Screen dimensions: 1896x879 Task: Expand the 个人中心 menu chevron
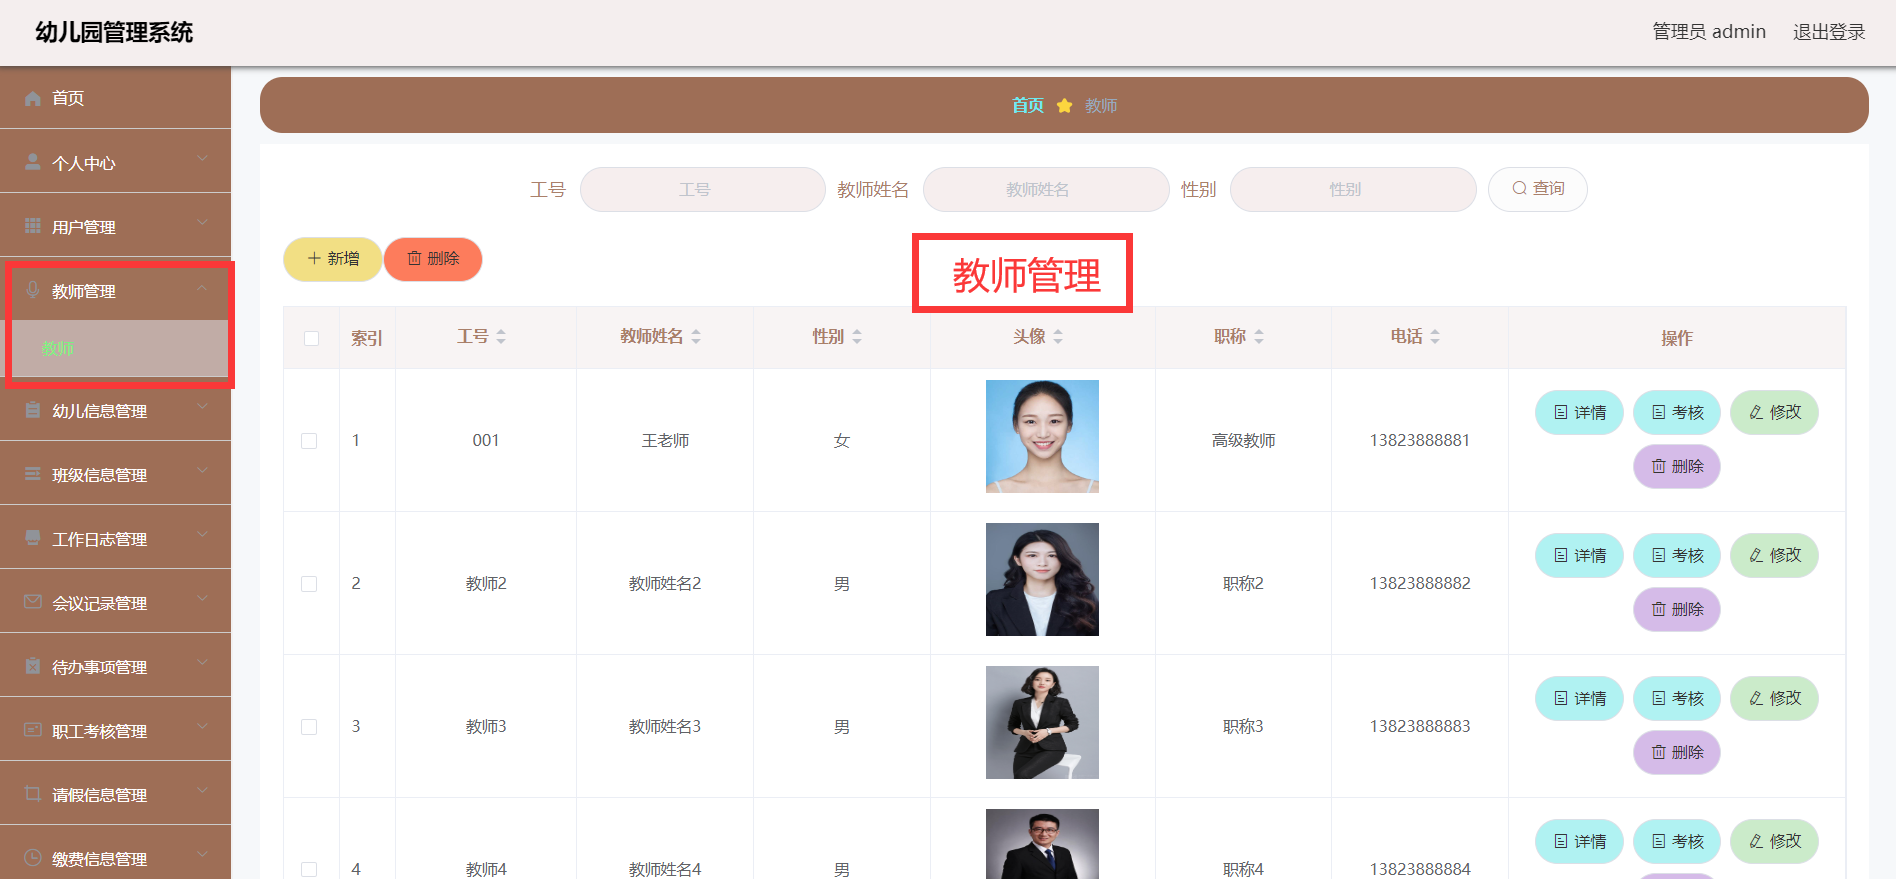point(203,158)
